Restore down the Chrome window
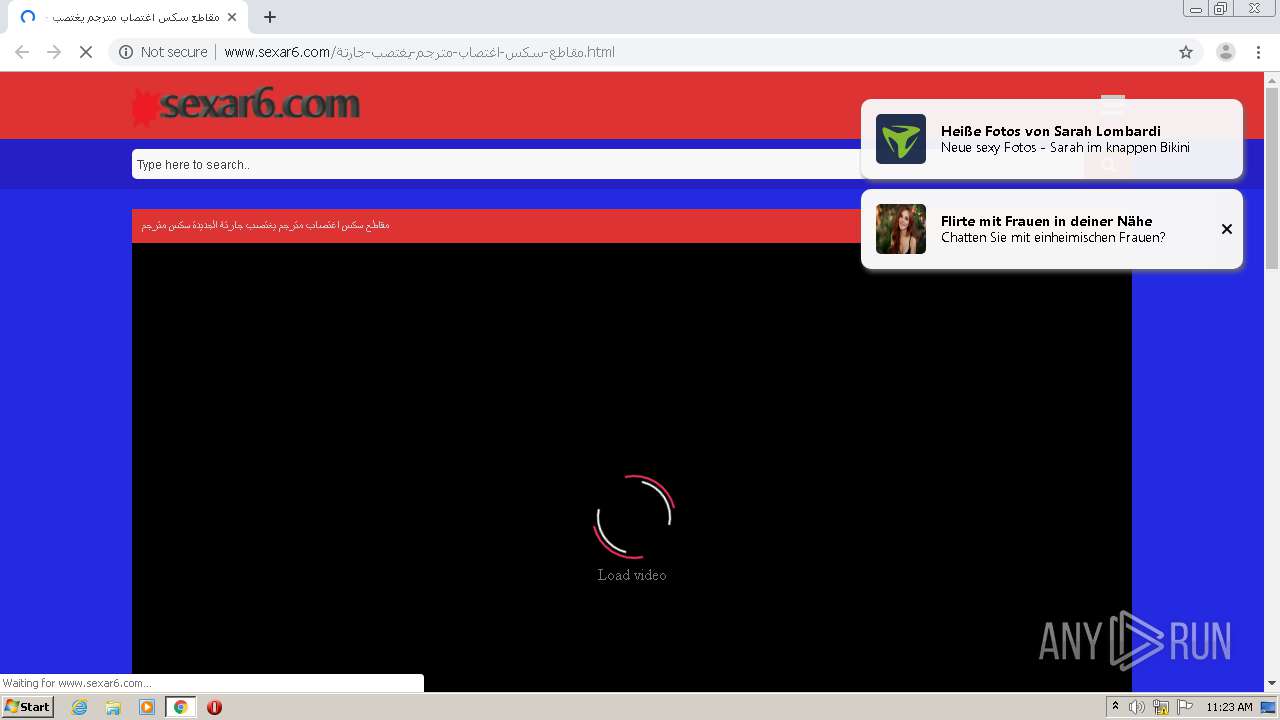The image size is (1280, 720). tap(1221, 9)
